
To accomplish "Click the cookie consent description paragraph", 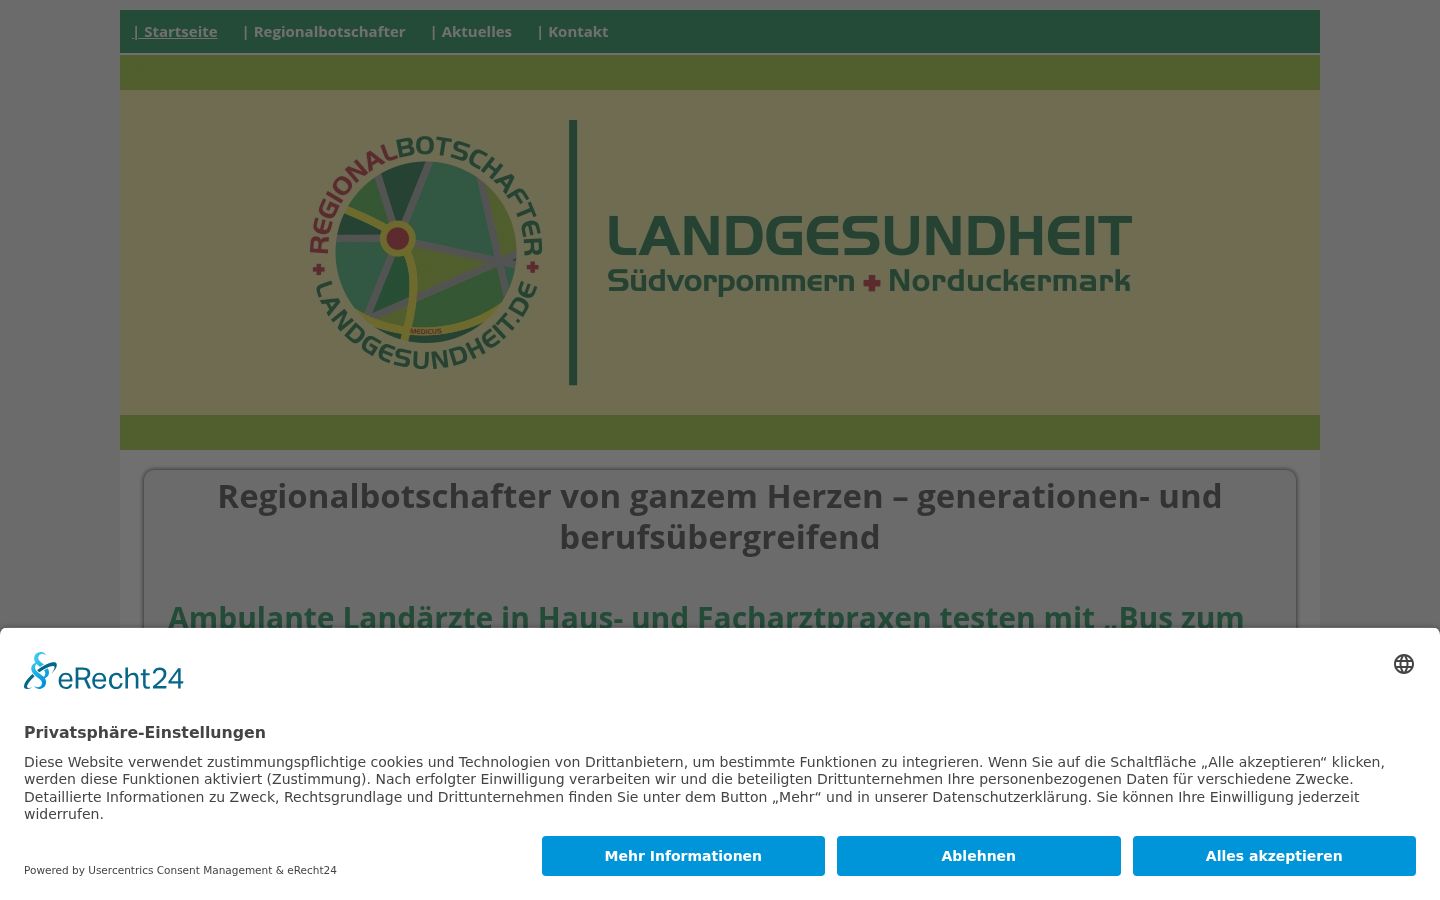I will 704,788.
